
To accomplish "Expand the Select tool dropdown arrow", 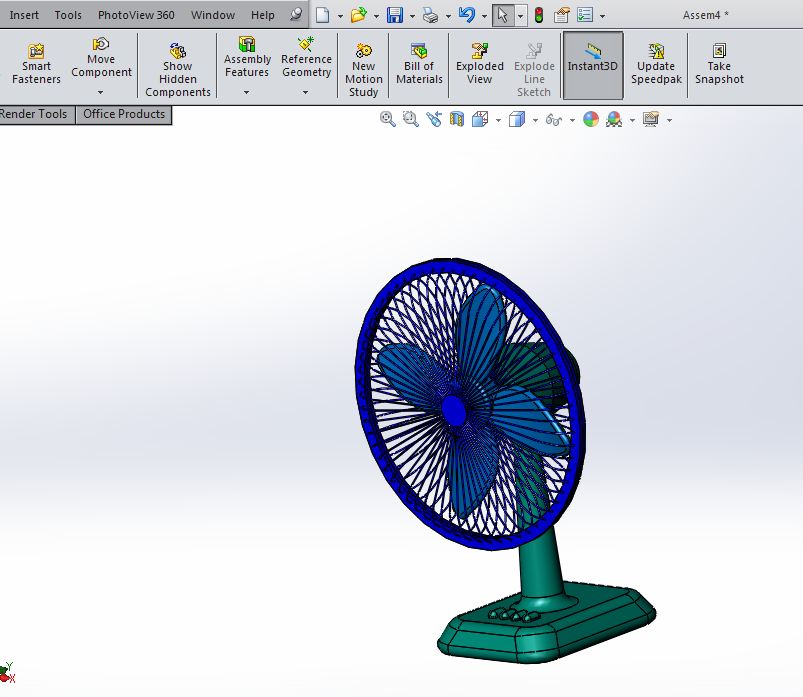I will pos(520,16).
